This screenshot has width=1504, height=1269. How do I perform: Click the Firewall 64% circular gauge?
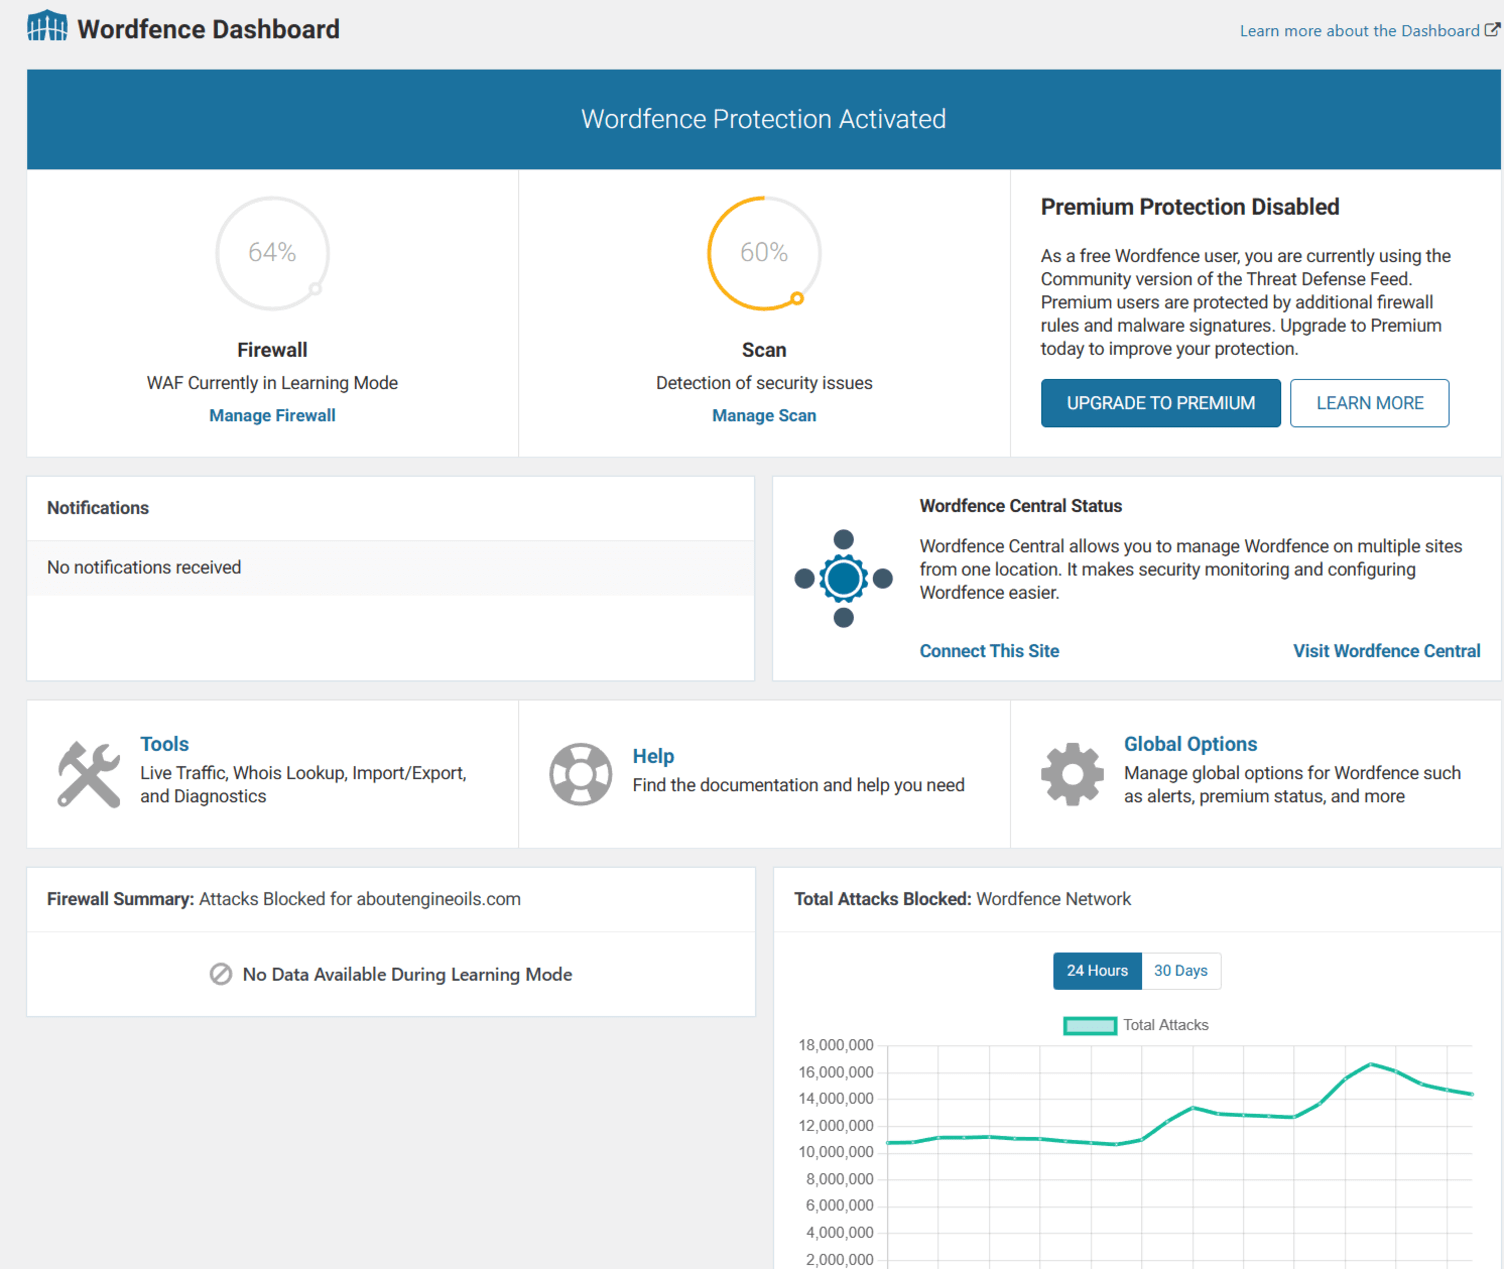[272, 253]
